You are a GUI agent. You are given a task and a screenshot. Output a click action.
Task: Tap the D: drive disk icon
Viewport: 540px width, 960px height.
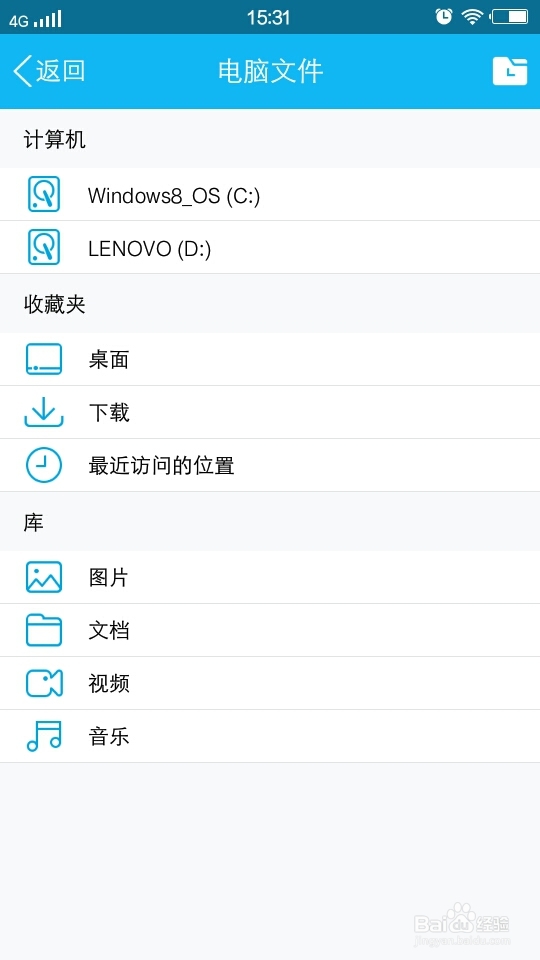pos(43,247)
